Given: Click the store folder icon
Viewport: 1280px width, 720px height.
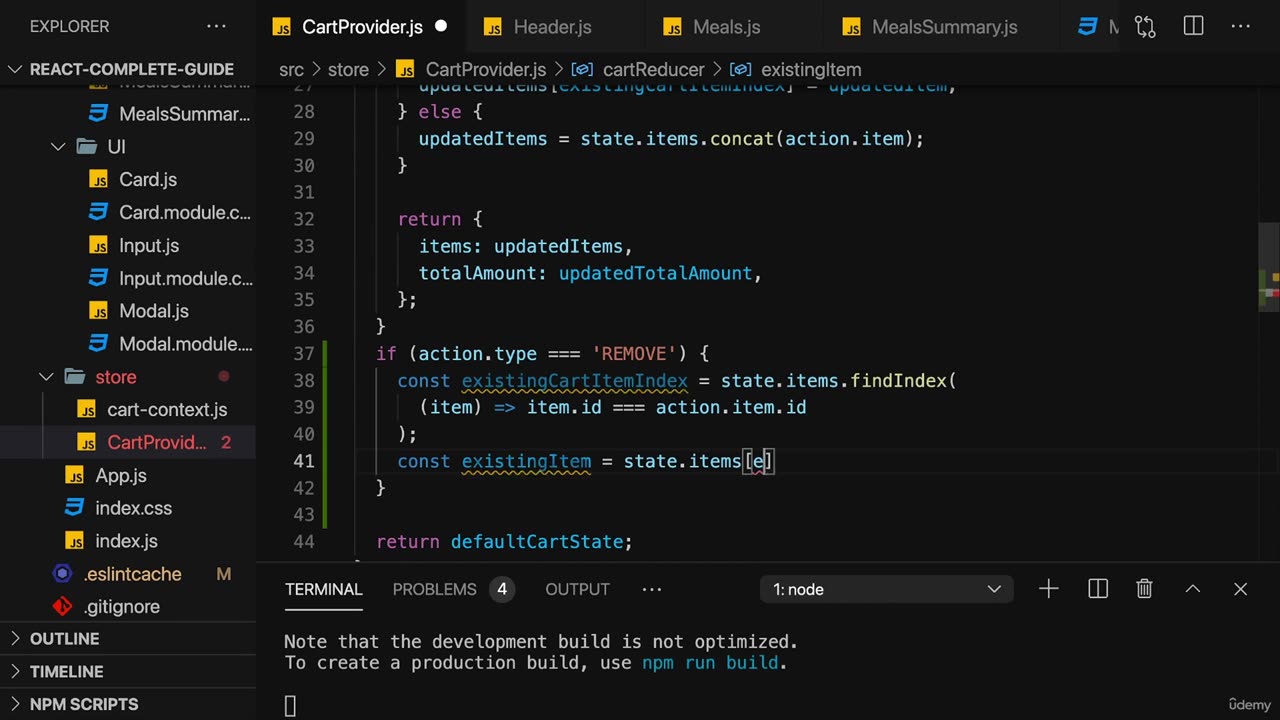Looking at the screenshot, I should pyautogui.click(x=74, y=377).
